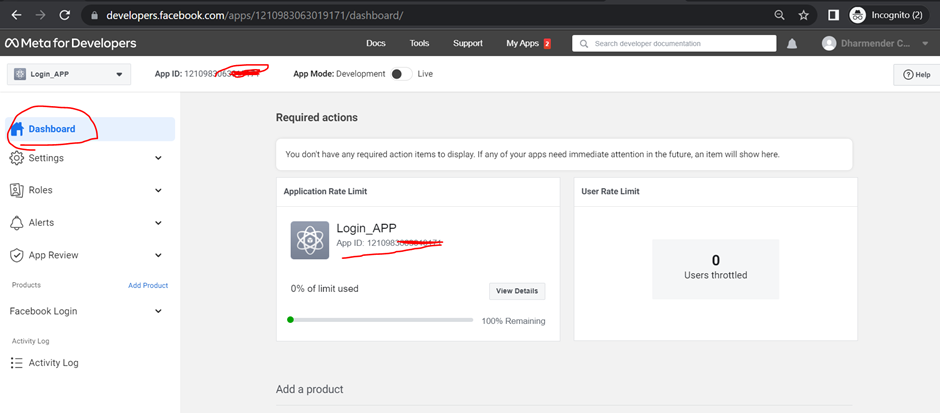This screenshot has width=940, height=413.
Task: Open browser side panel icon
Action: click(833, 15)
